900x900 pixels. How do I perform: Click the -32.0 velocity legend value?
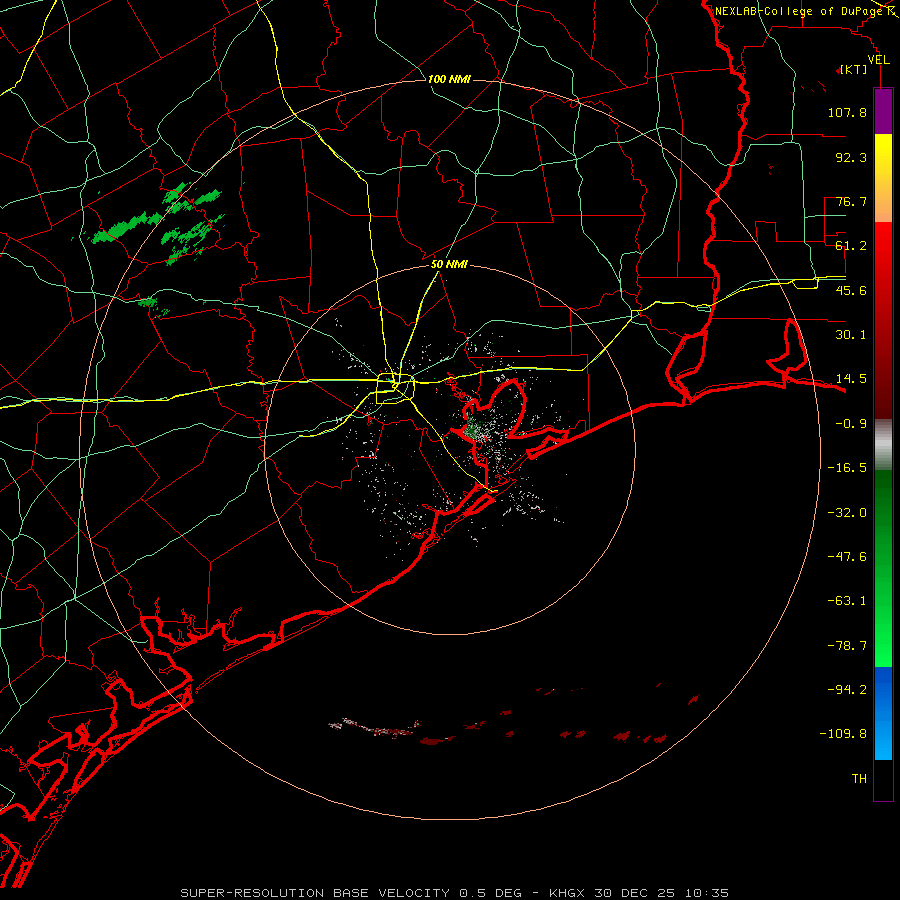[x=847, y=513]
